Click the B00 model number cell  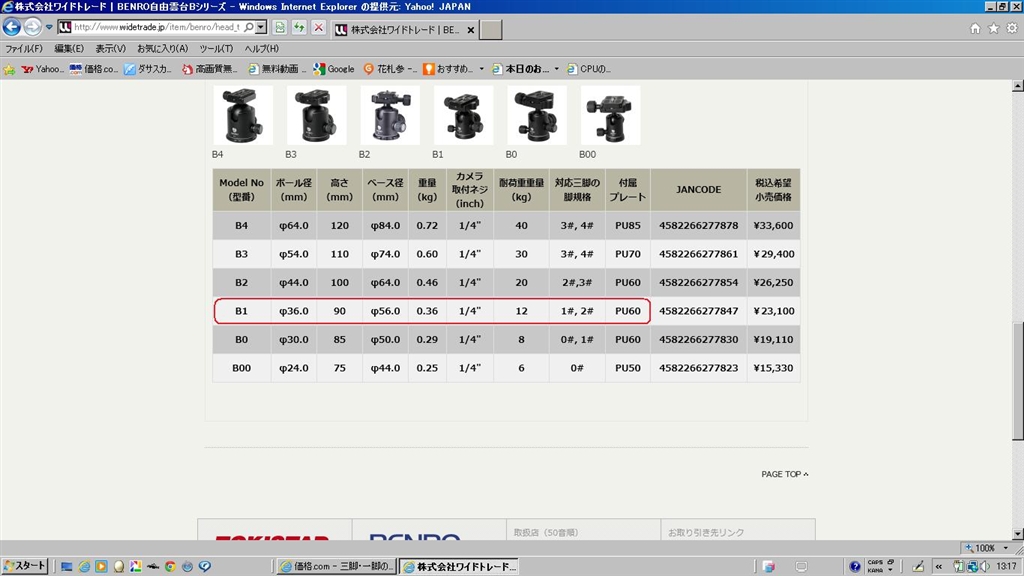[x=242, y=368]
